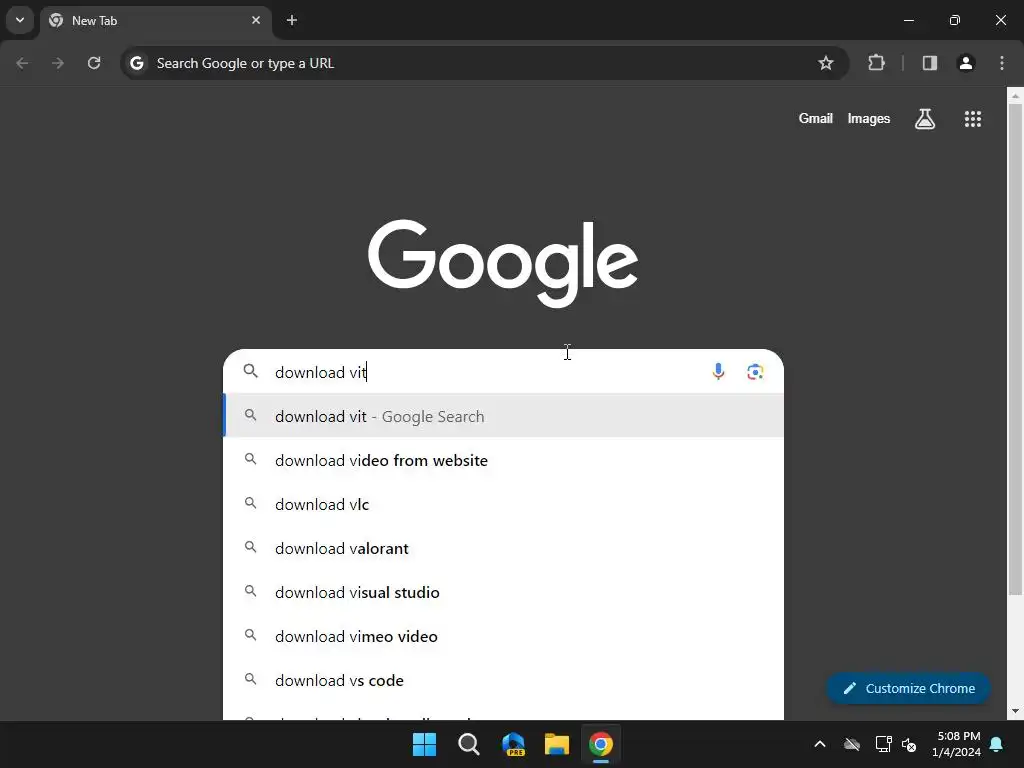The width and height of the screenshot is (1024, 768).
Task: Open the Chrome profile avatar
Action: (x=966, y=63)
